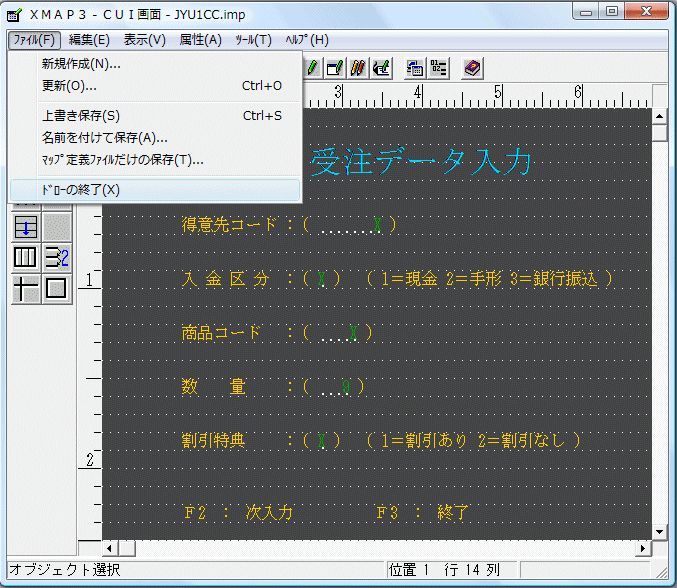The width and height of the screenshot is (677, 588).
Task: Choose 上書き保存(S) menu entry
Action: tap(155, 116)
